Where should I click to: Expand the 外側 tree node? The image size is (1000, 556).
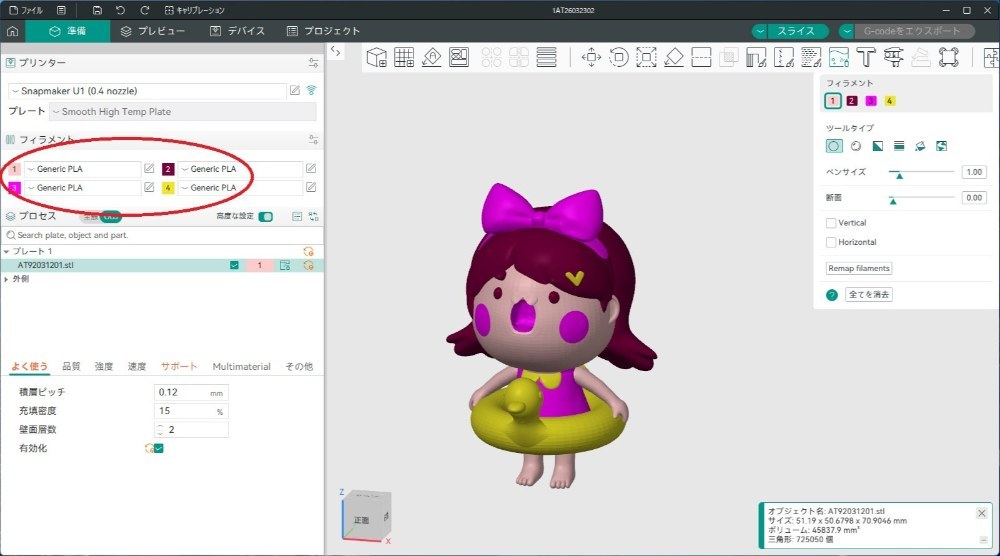(6, 279)
